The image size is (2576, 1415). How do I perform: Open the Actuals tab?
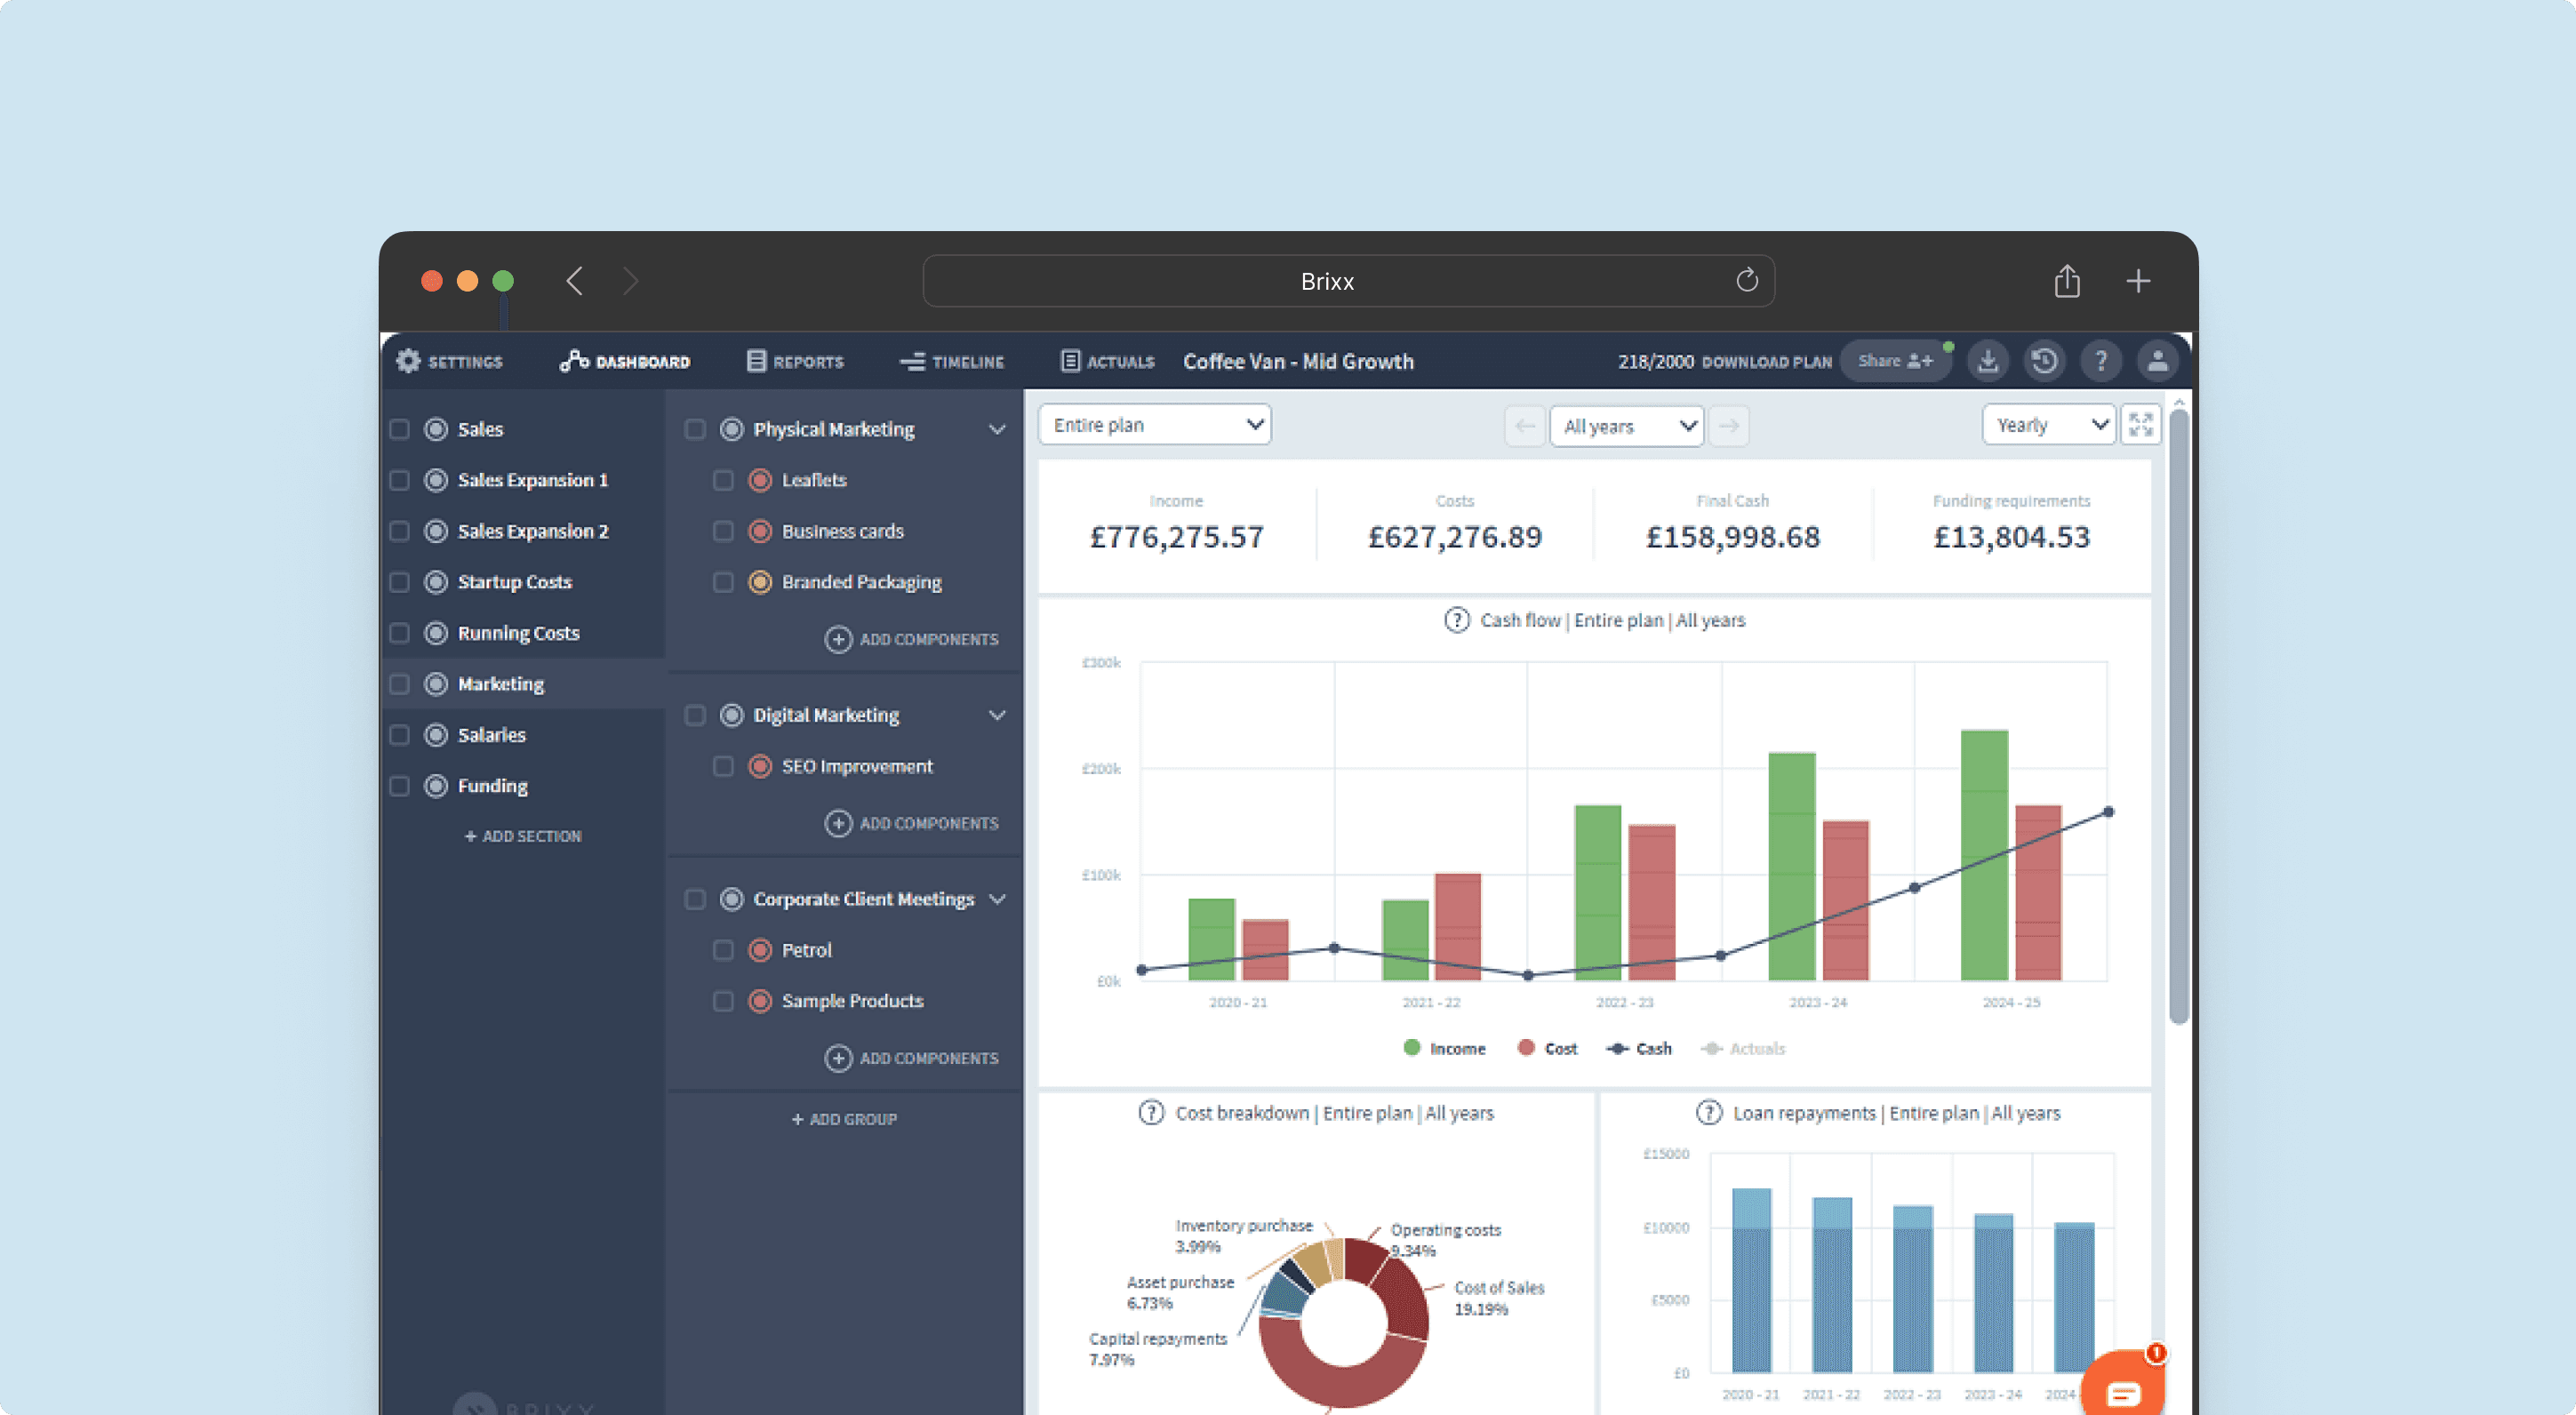pyautogui.click(x=1108, y=361)
